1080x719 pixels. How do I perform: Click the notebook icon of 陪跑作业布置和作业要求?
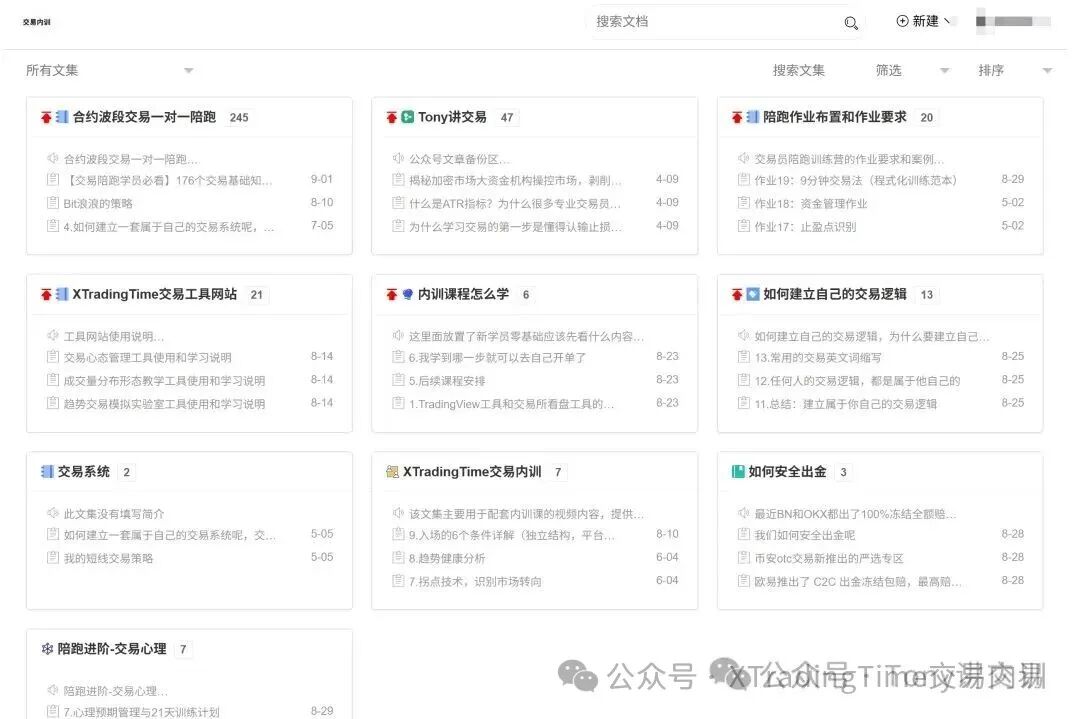(x=753, y=117)
